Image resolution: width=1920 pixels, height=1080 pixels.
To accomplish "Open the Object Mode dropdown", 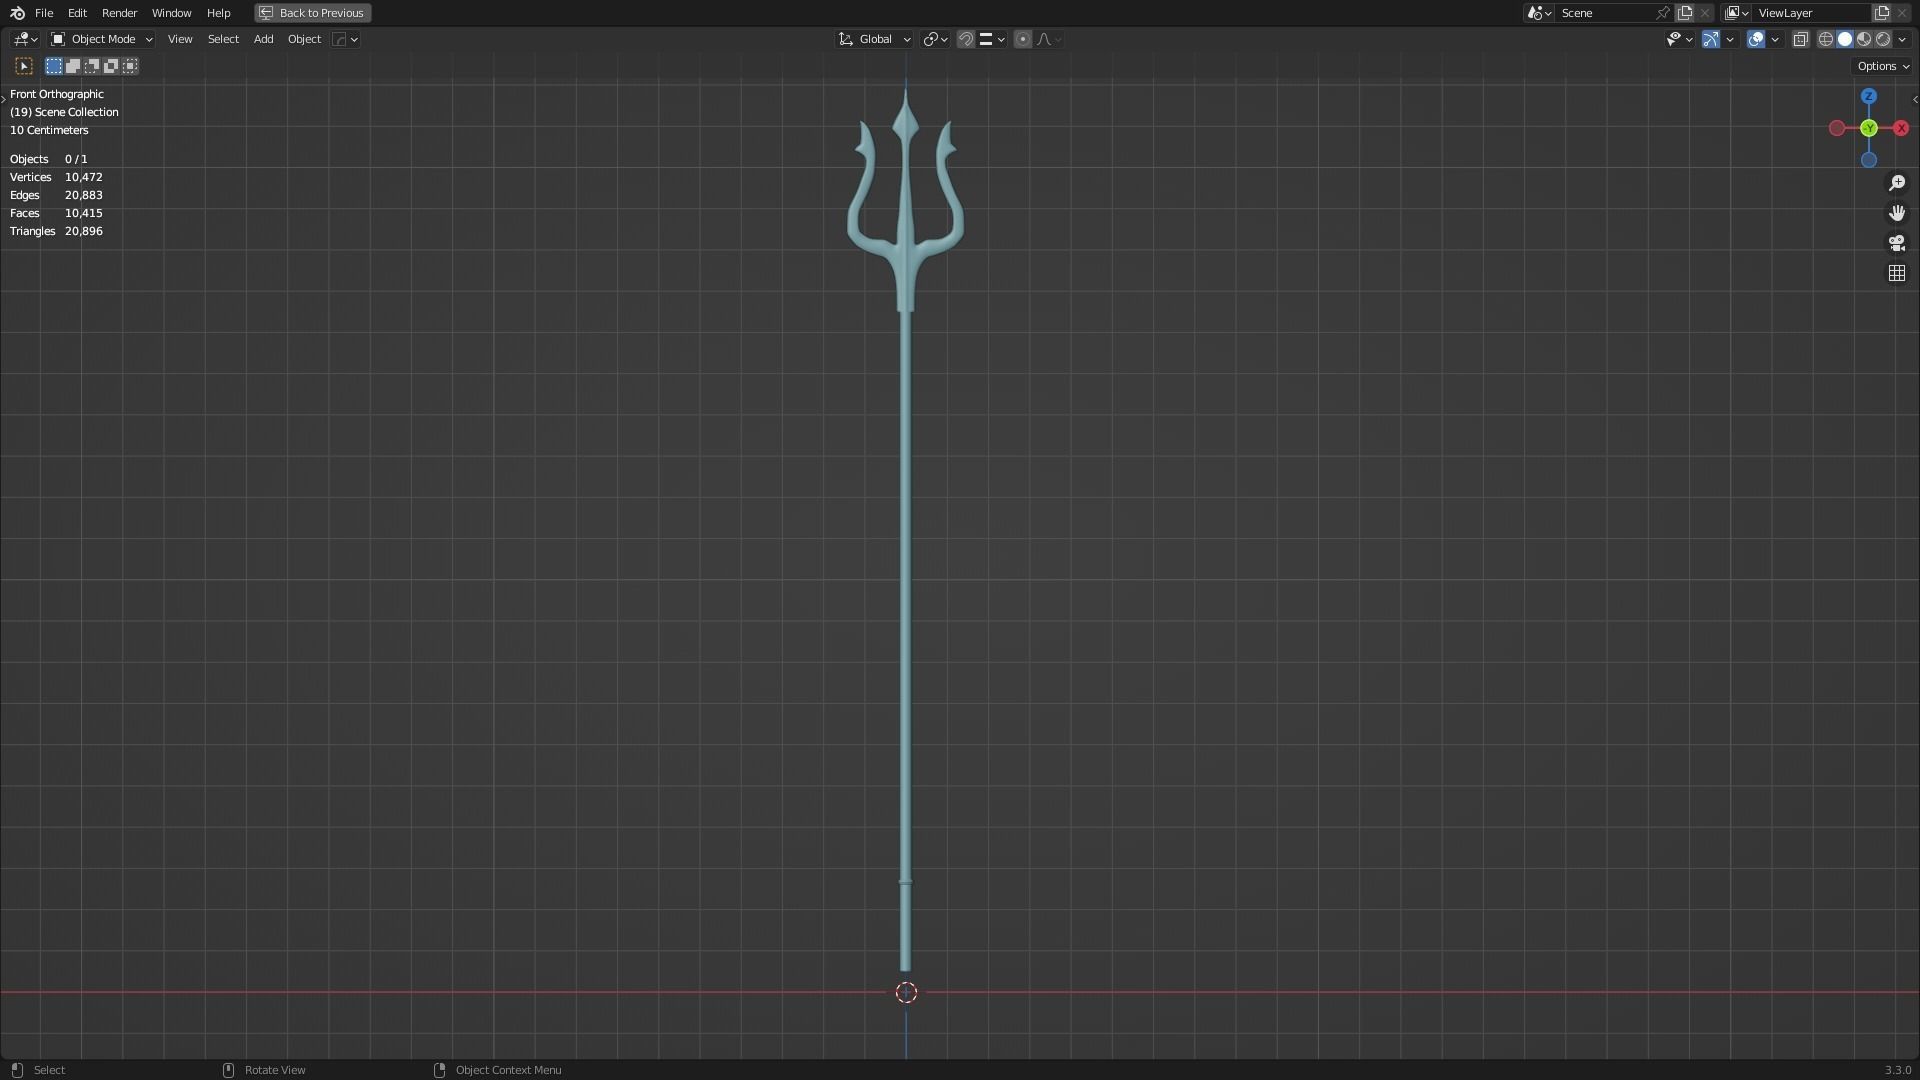I will 101,39.
